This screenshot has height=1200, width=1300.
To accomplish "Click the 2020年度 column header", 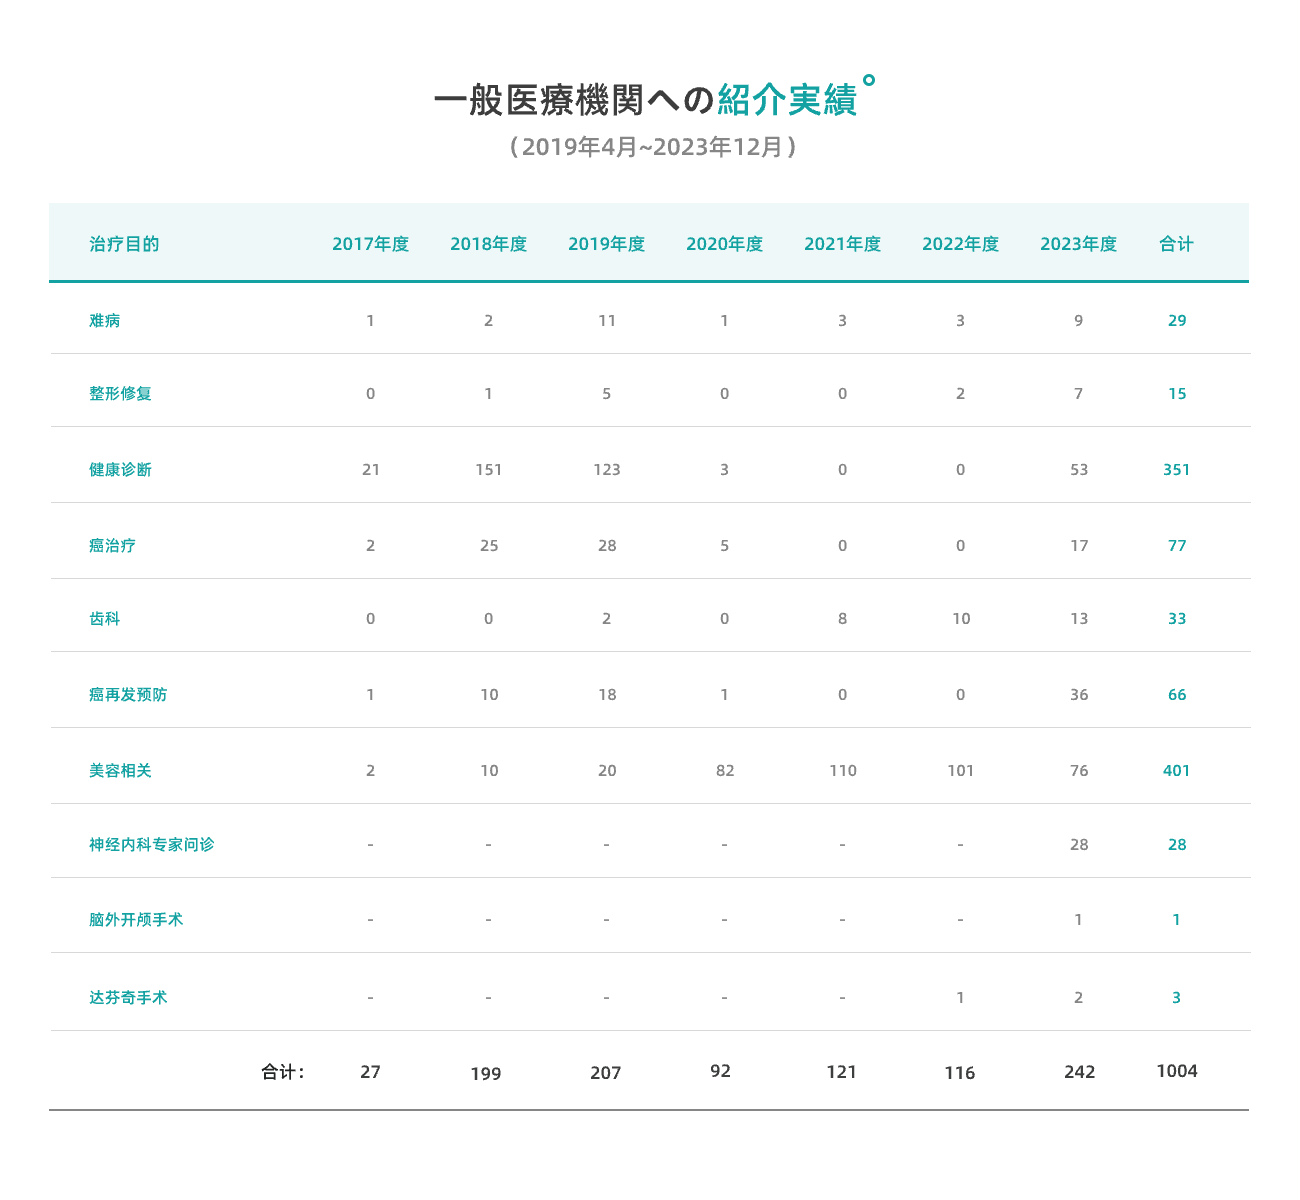I will [724, 244].
